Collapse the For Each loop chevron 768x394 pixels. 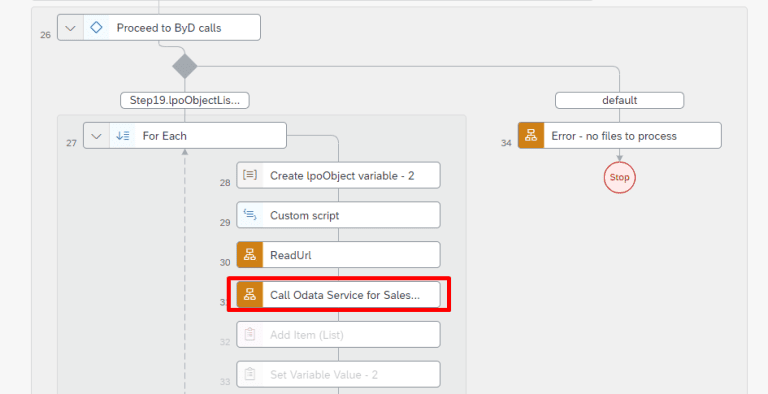point(96,136)
